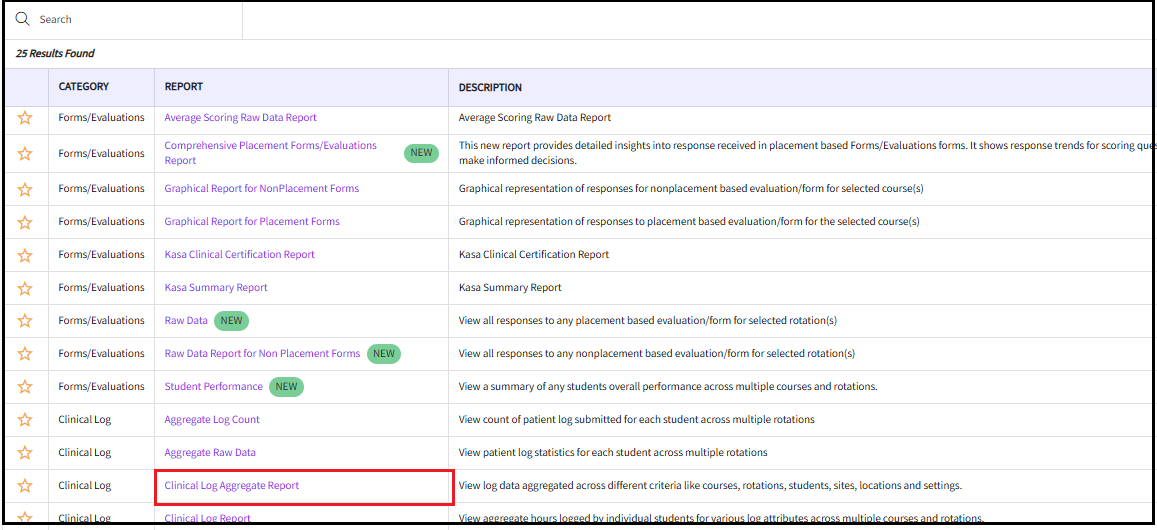Star the Comprehensive Placement Forms/Evaluations Report
This screenshot has width=1157, height=530.
tap(25, 154)
